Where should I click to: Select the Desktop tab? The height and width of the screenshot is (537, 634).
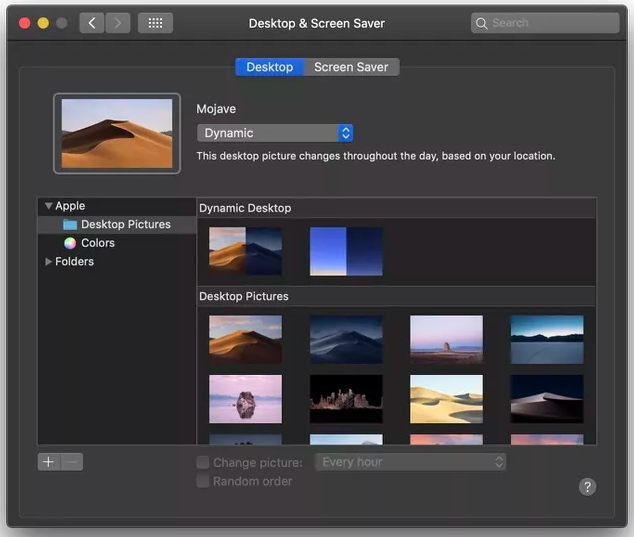[x=269, y=67]
